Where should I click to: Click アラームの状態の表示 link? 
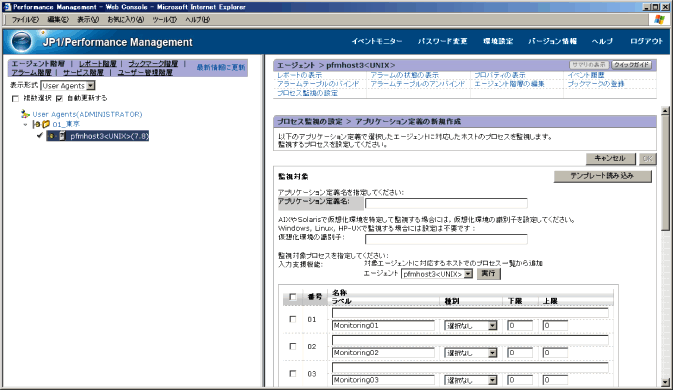(405, 75)
